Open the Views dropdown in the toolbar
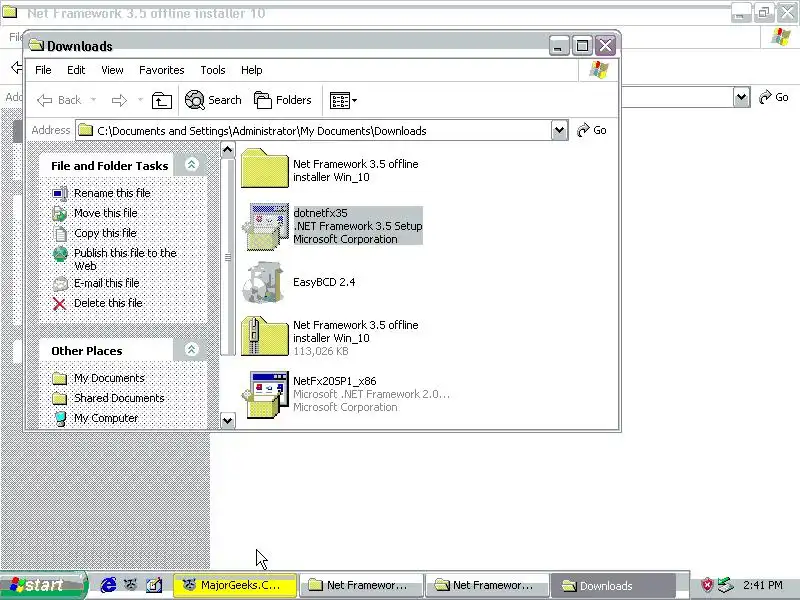 343,101
